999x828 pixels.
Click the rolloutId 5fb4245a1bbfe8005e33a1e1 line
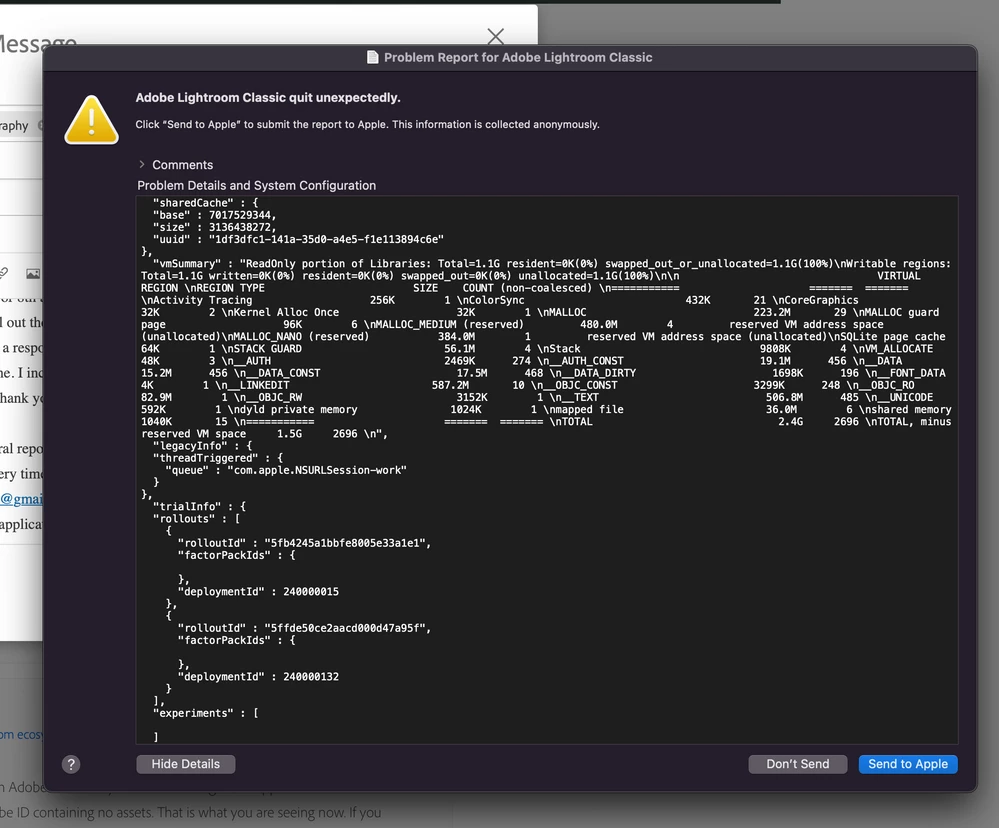(x=305, y=543)
